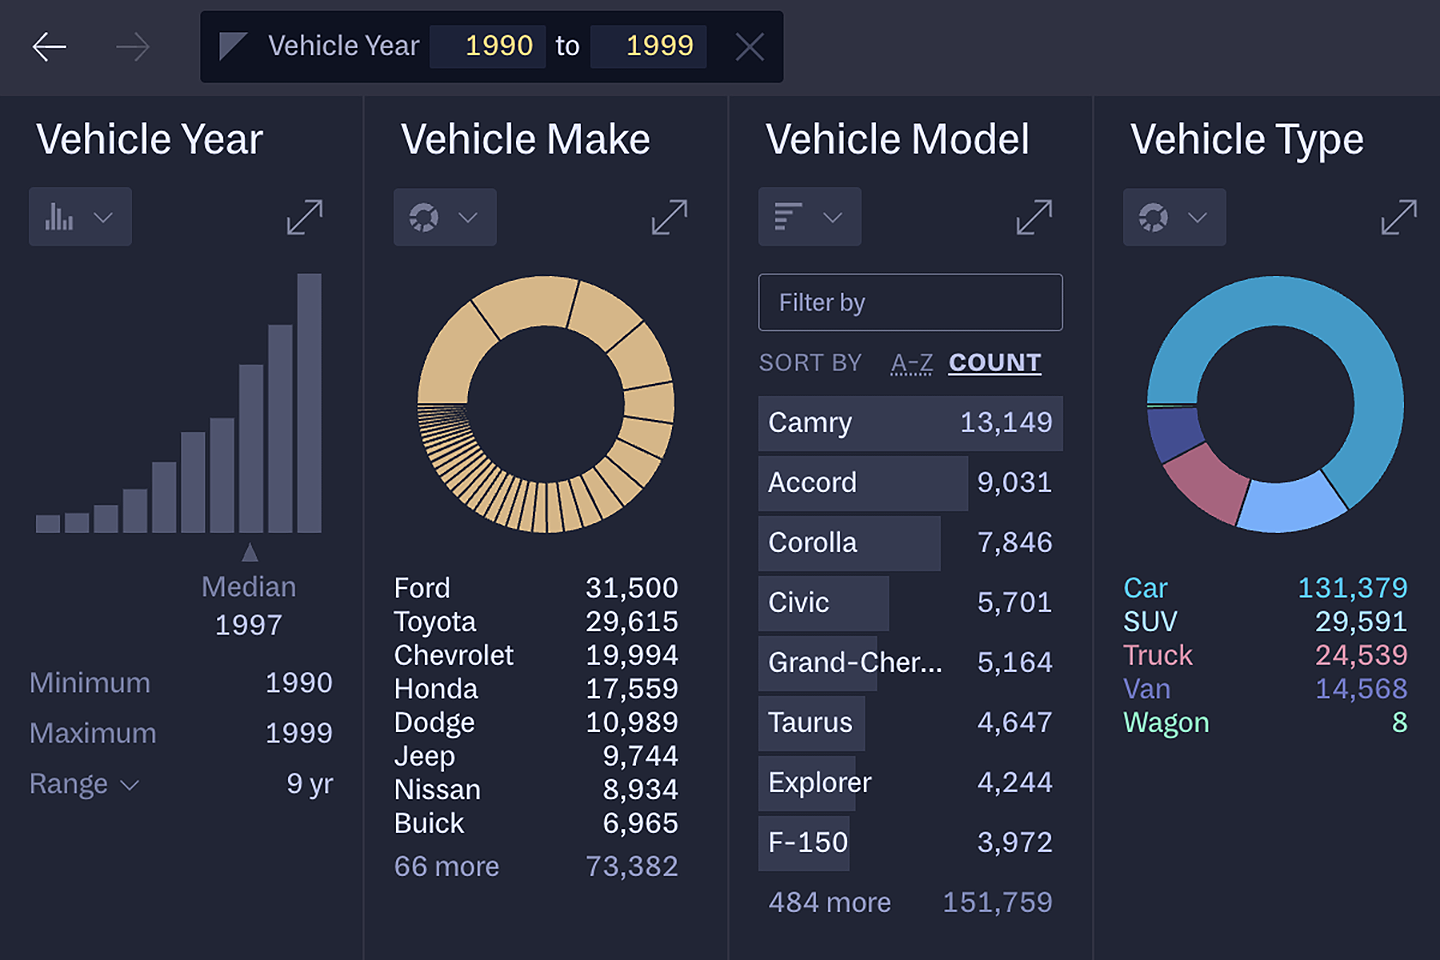Remove the Vehicle Year filter with the X
1440x960 pixels.
[749, 46]
